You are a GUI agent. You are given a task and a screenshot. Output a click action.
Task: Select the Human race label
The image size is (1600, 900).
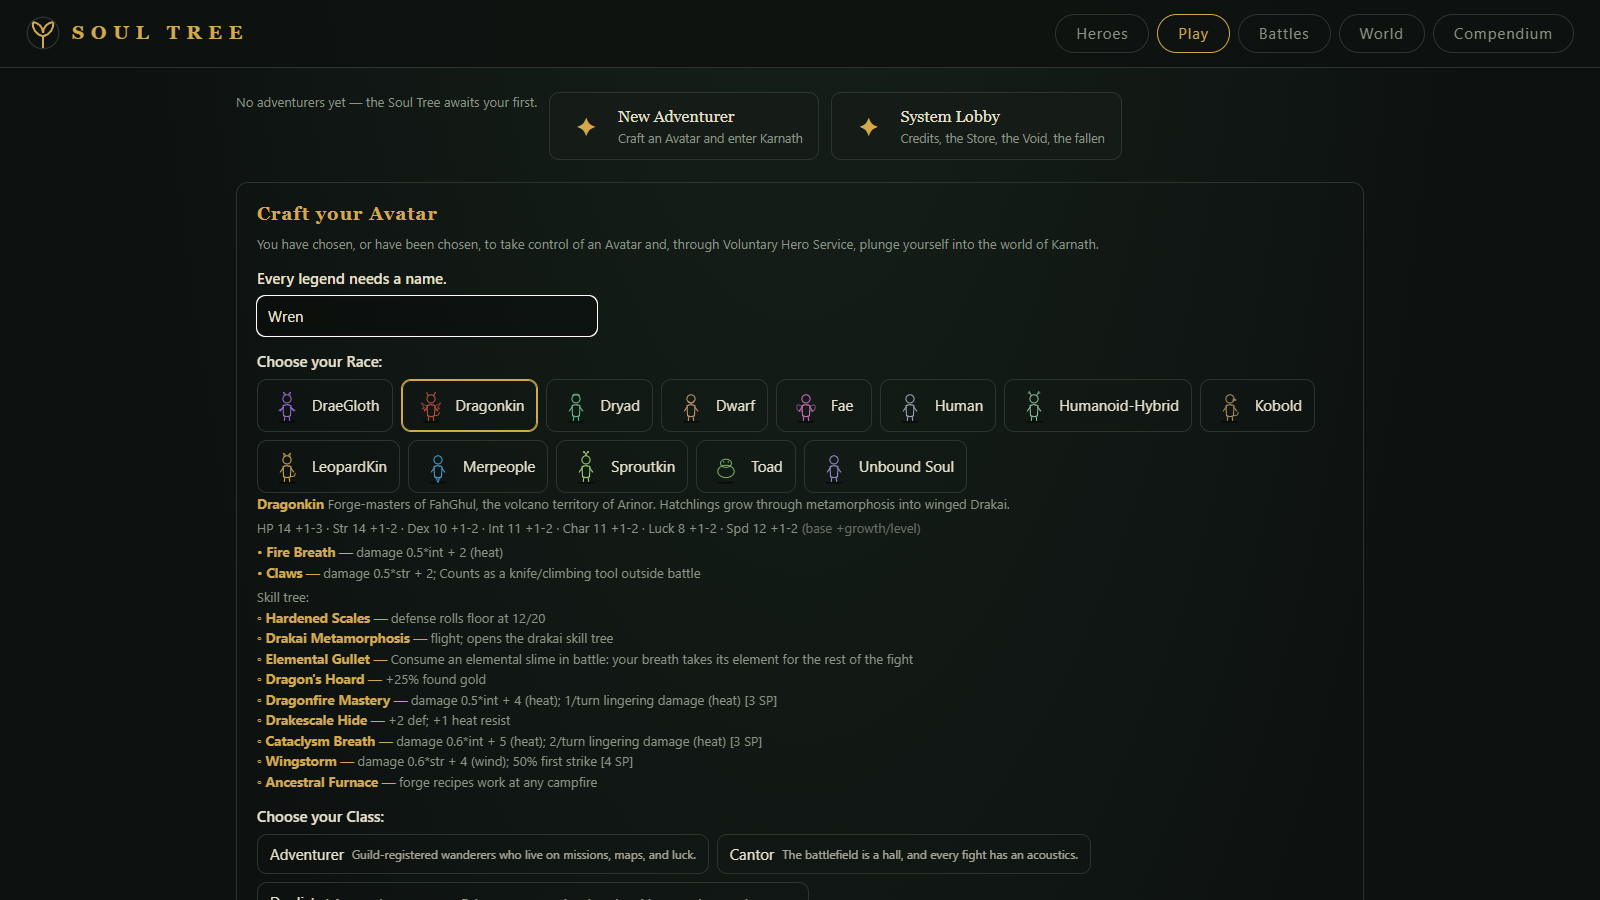click(959, 406)
